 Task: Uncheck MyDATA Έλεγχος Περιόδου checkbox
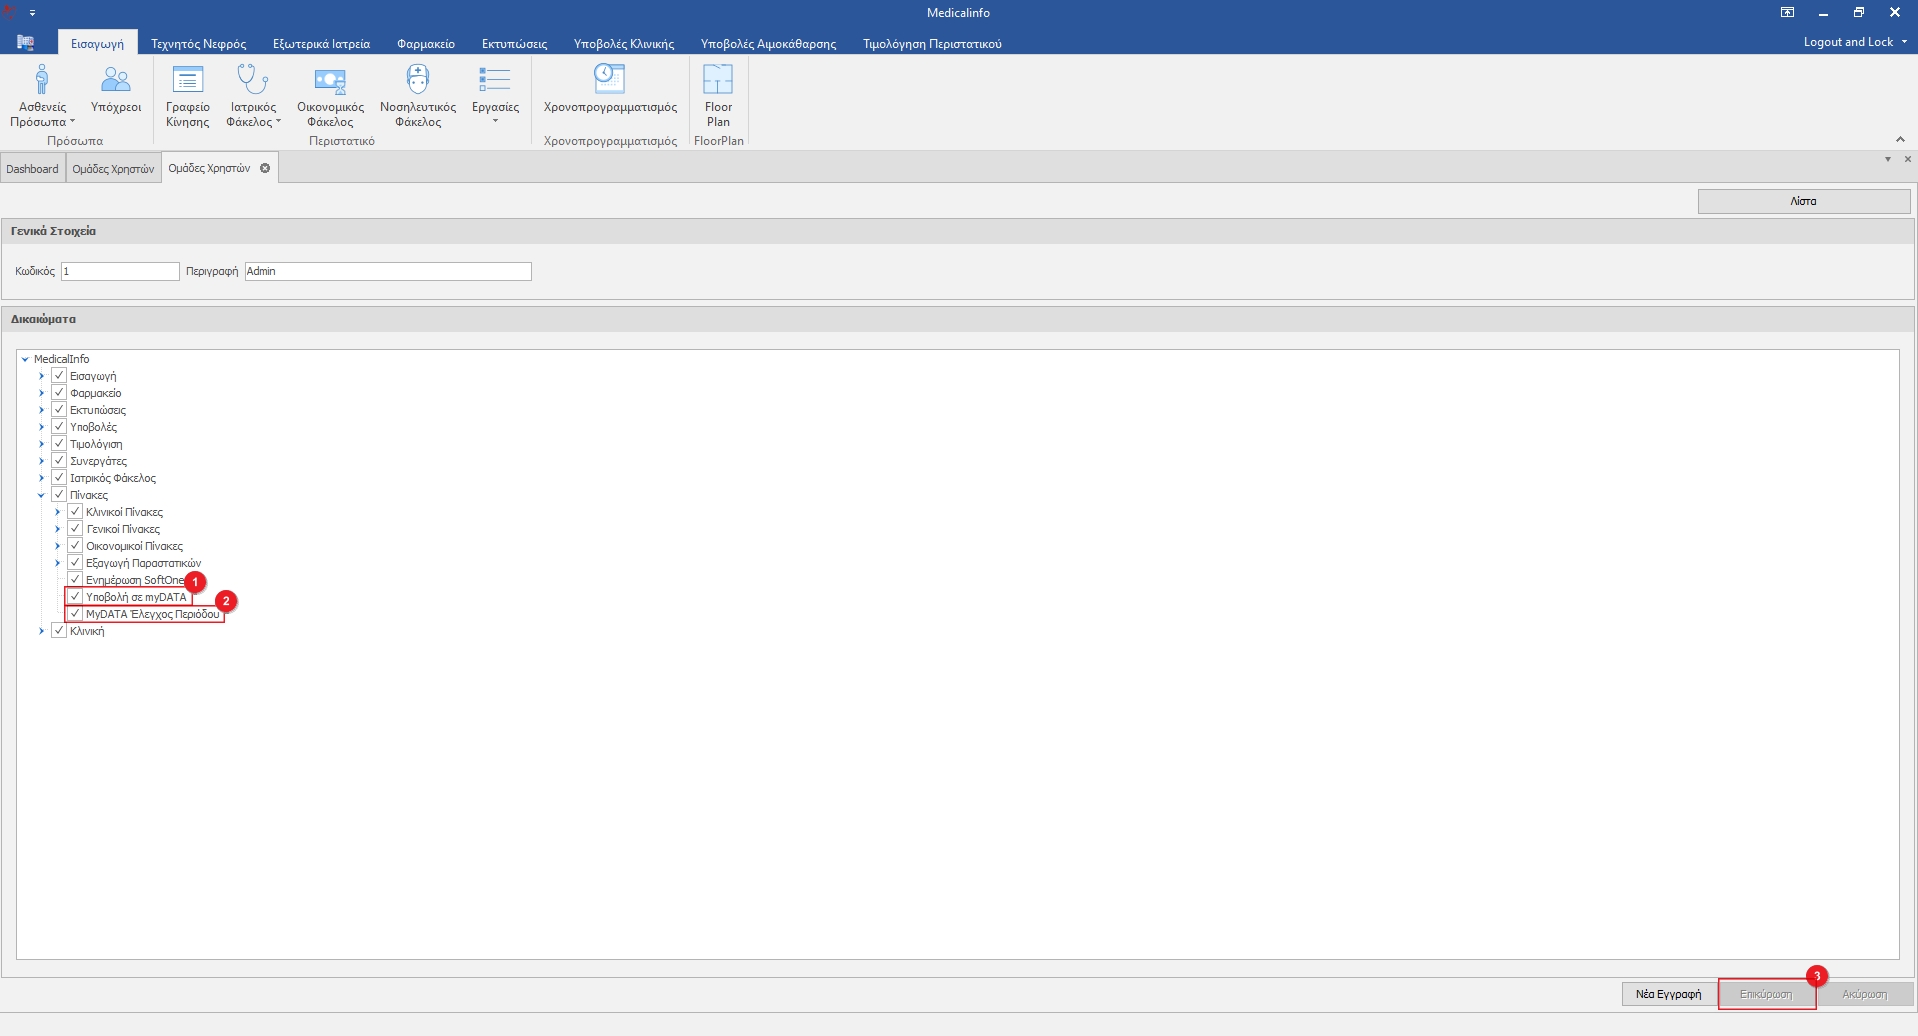click(x=75, y=614)
